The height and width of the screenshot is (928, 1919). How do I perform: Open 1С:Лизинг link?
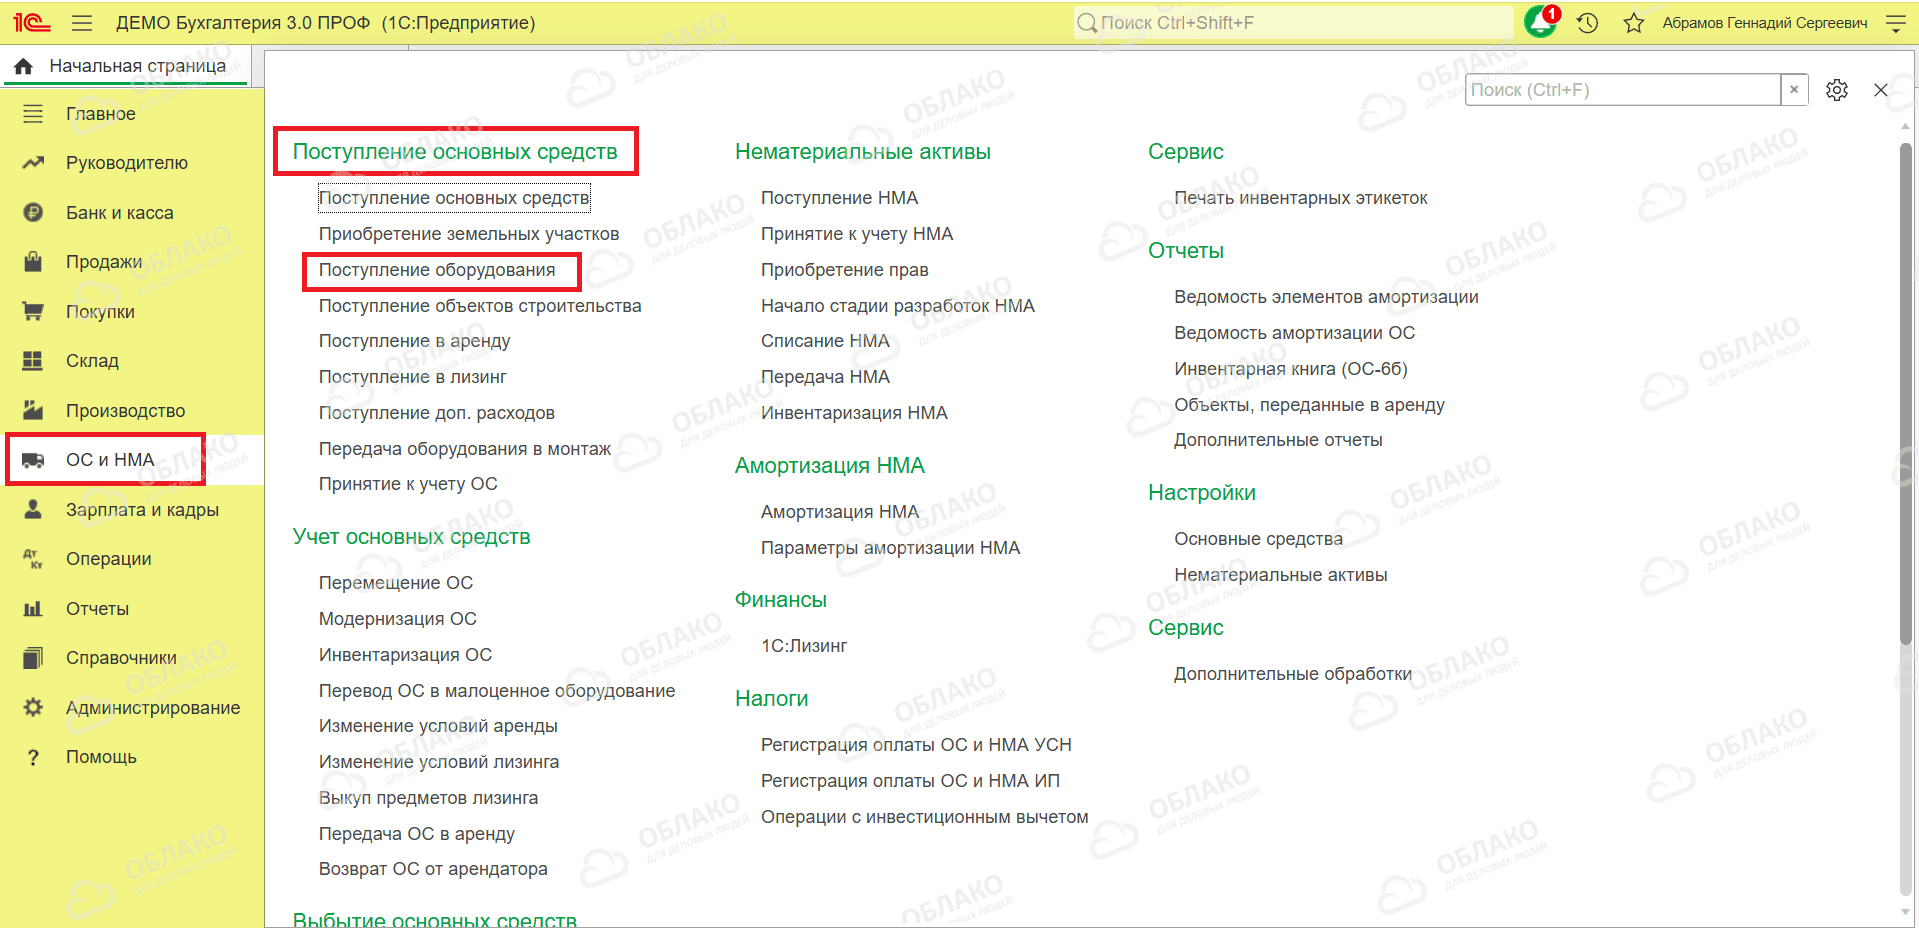click(804, 646)
